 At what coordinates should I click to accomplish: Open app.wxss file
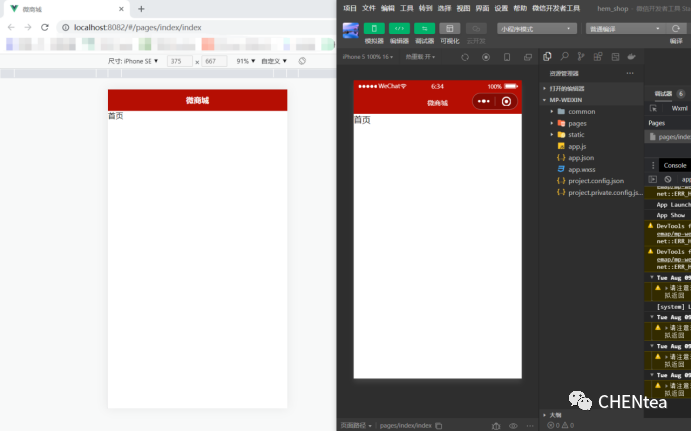pyautogui.click(x=591, y=169)
